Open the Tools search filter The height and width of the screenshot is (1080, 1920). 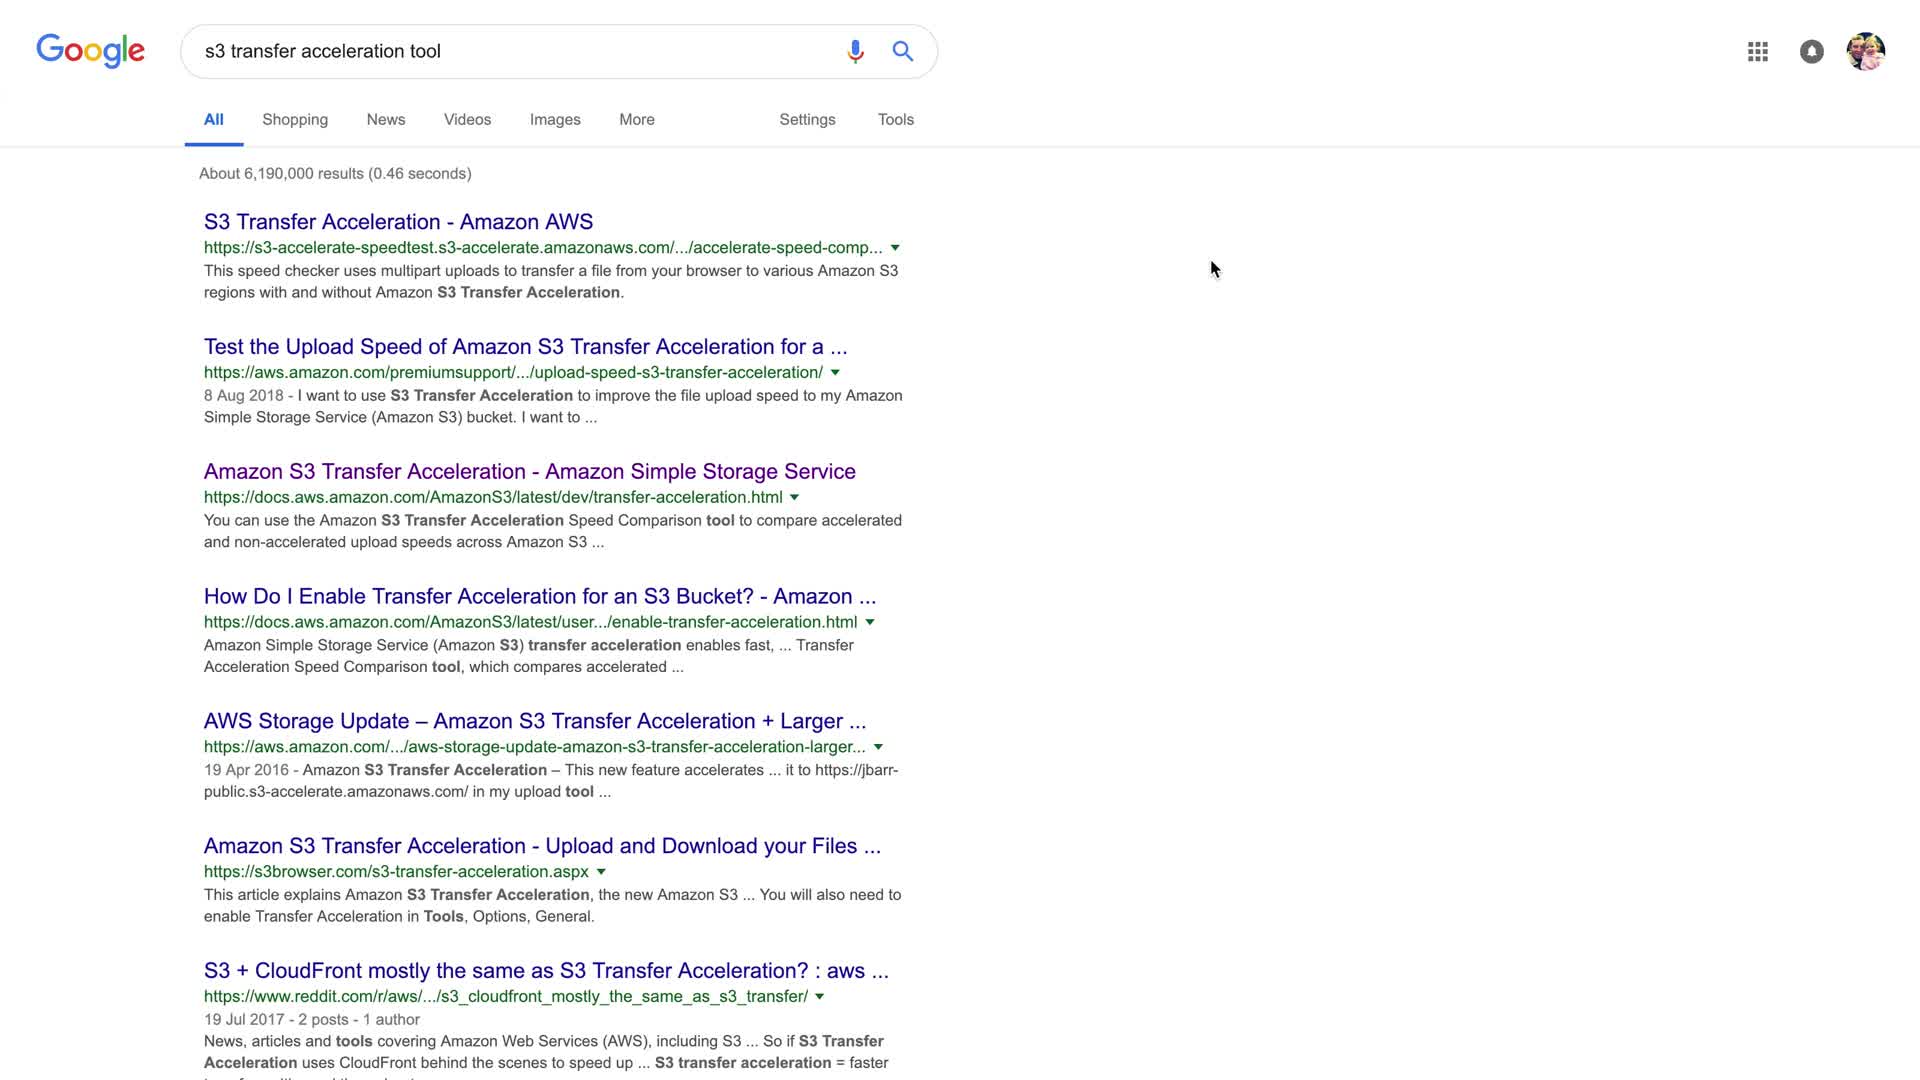tap(895, 119)
